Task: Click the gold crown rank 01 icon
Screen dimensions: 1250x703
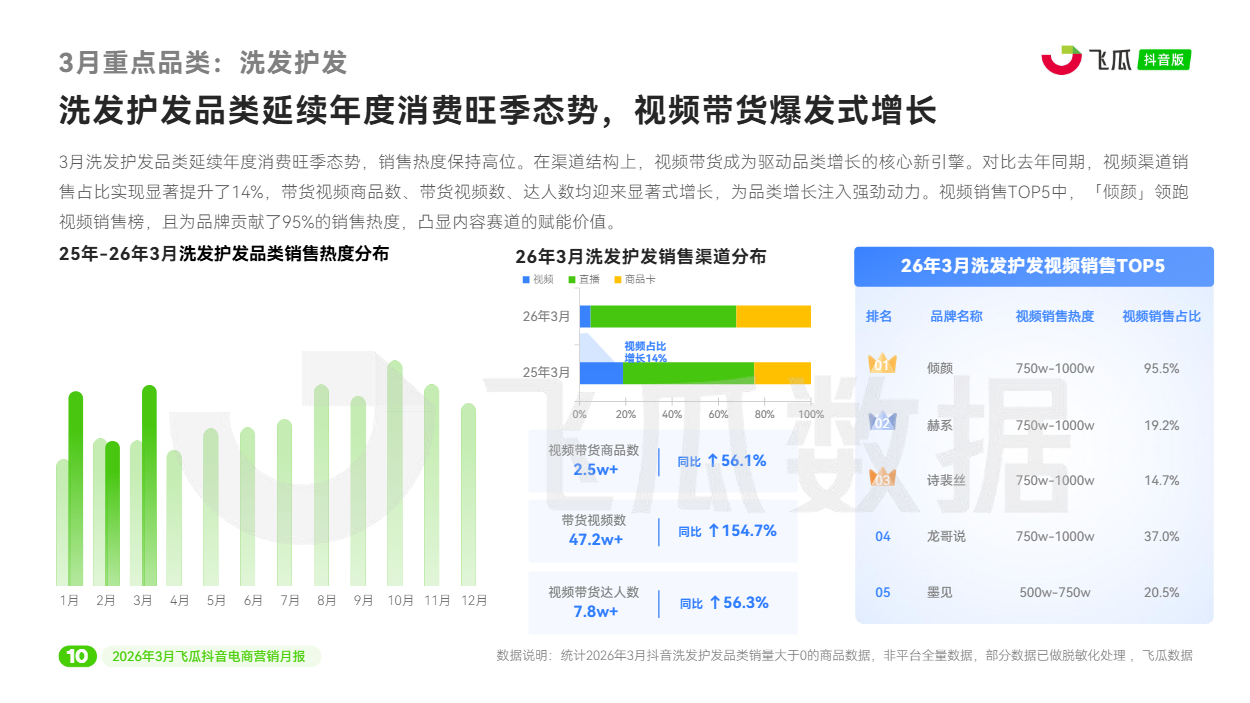Action: (x=882, y=365)
